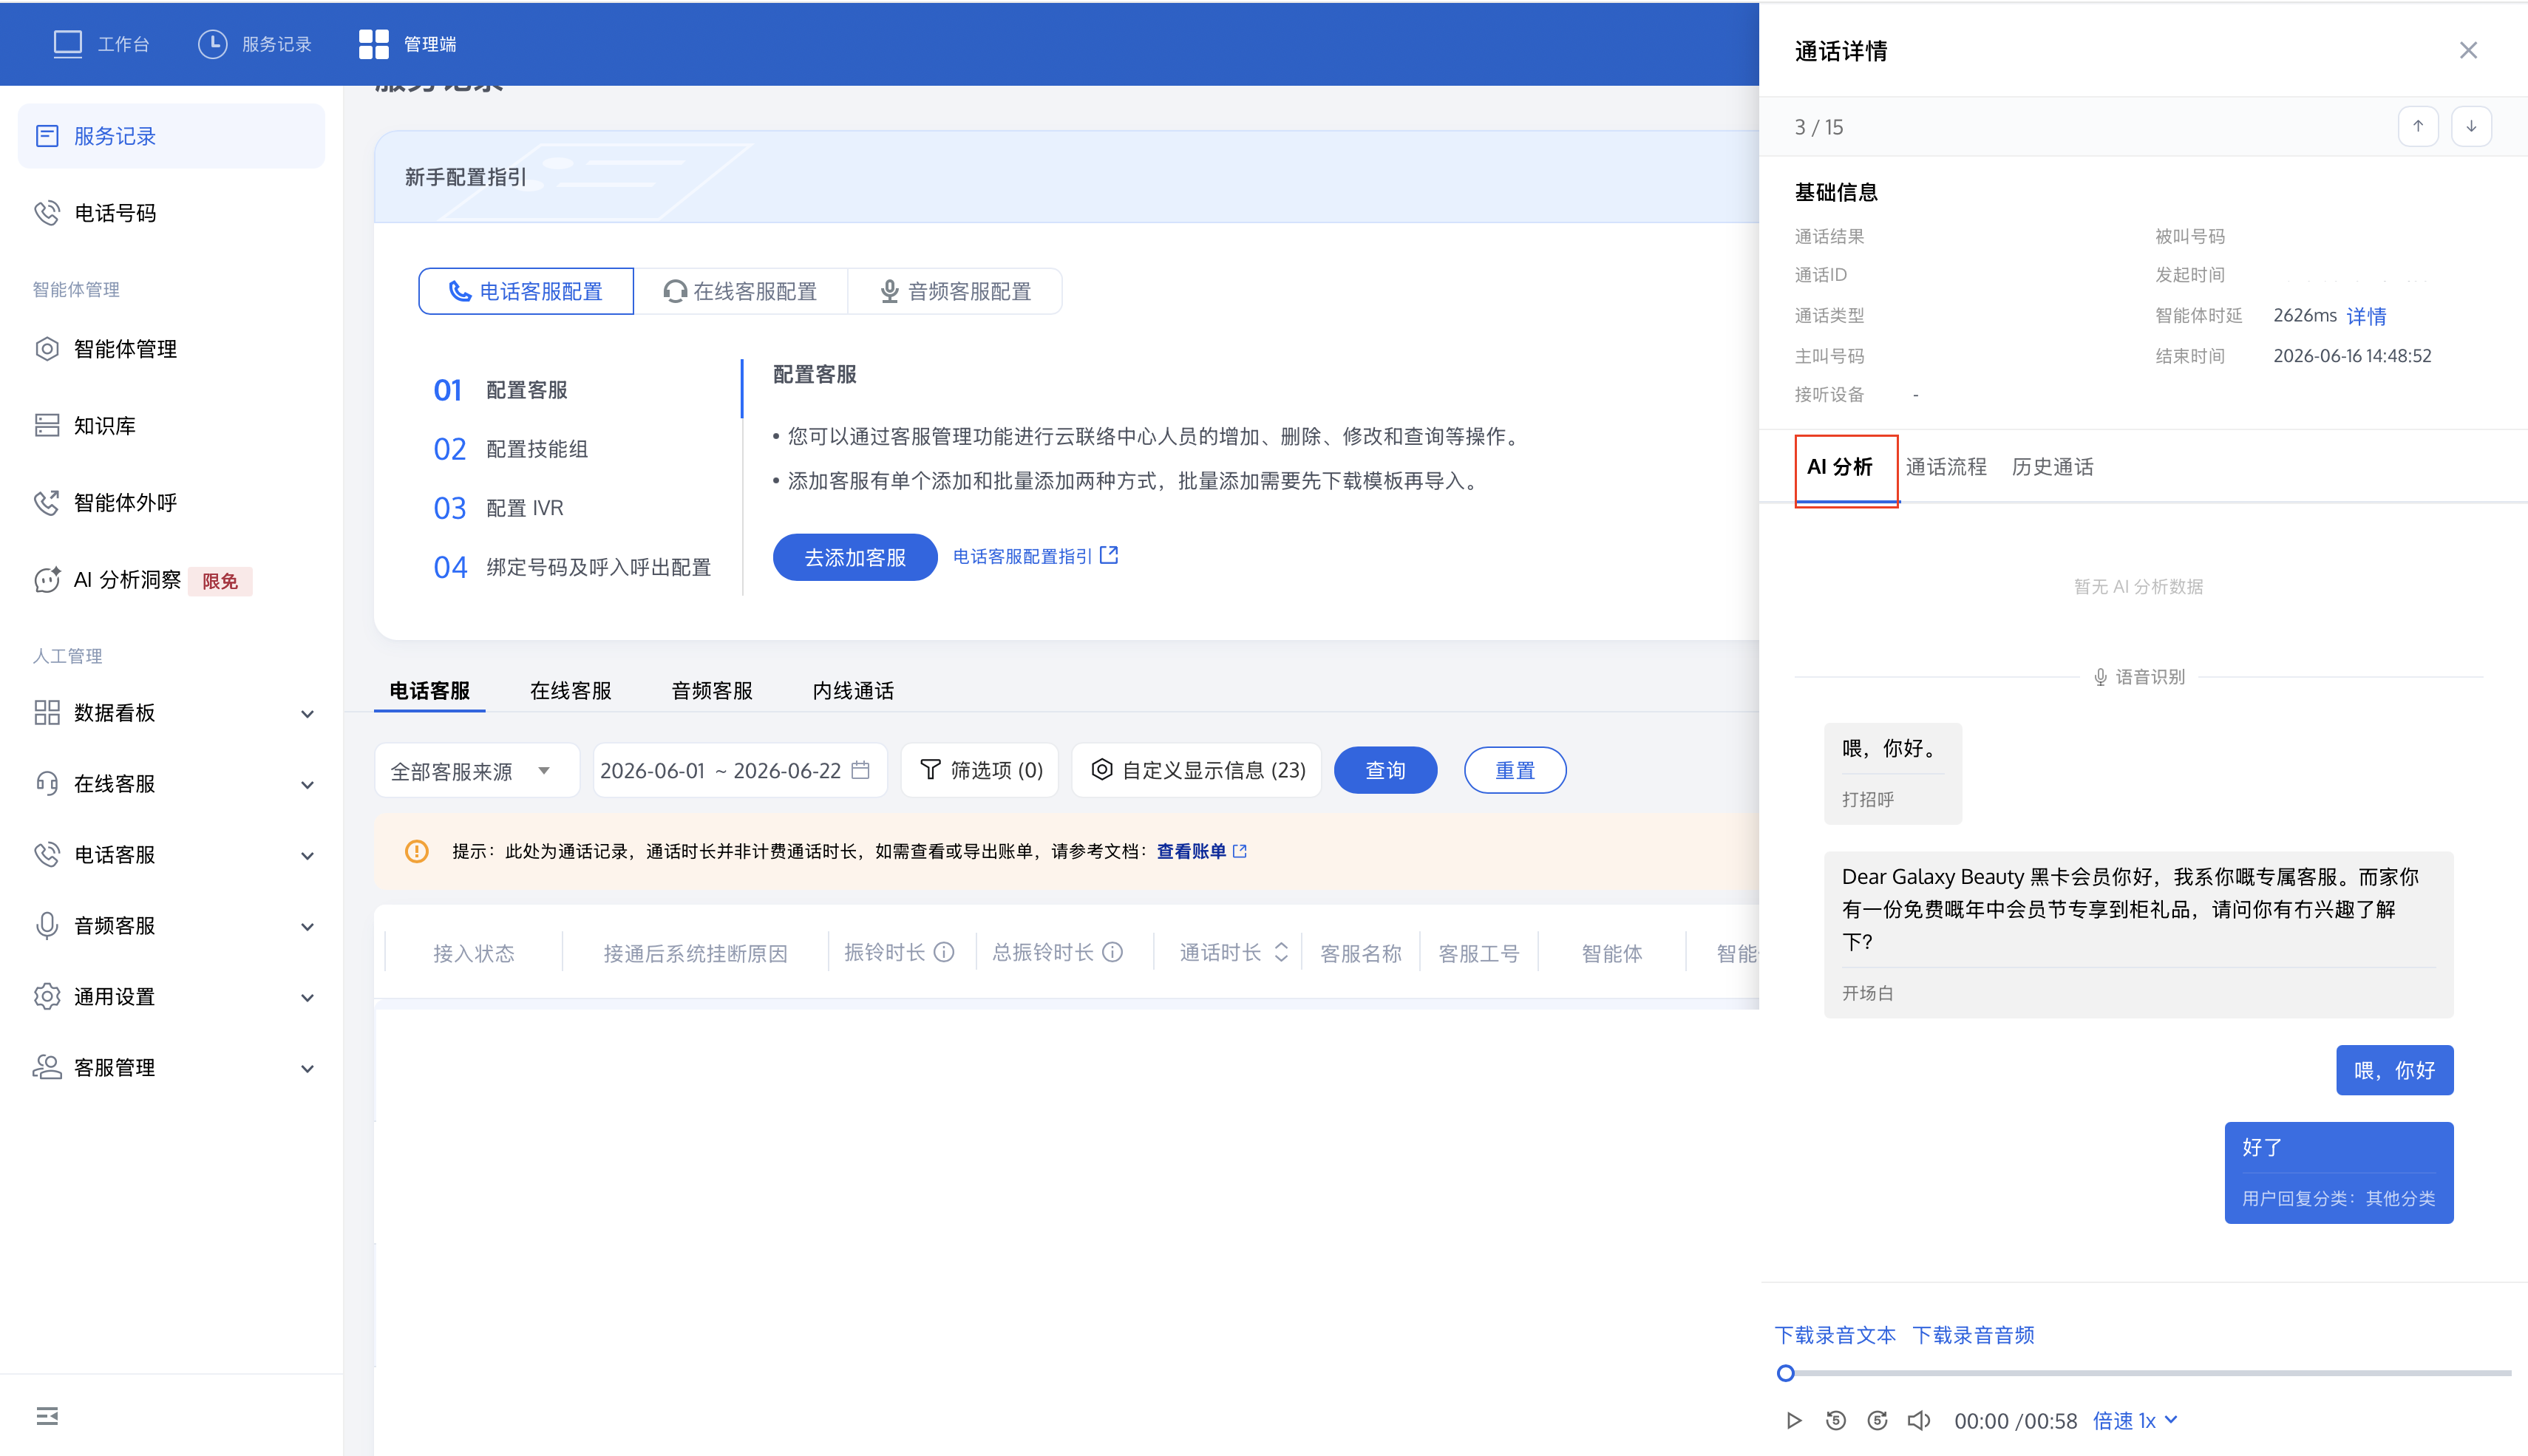This screenshot has width=2528, height=1456.
Task: Click the 智能体外呼 outbound call icon
Action: click(x=47, y=503)
